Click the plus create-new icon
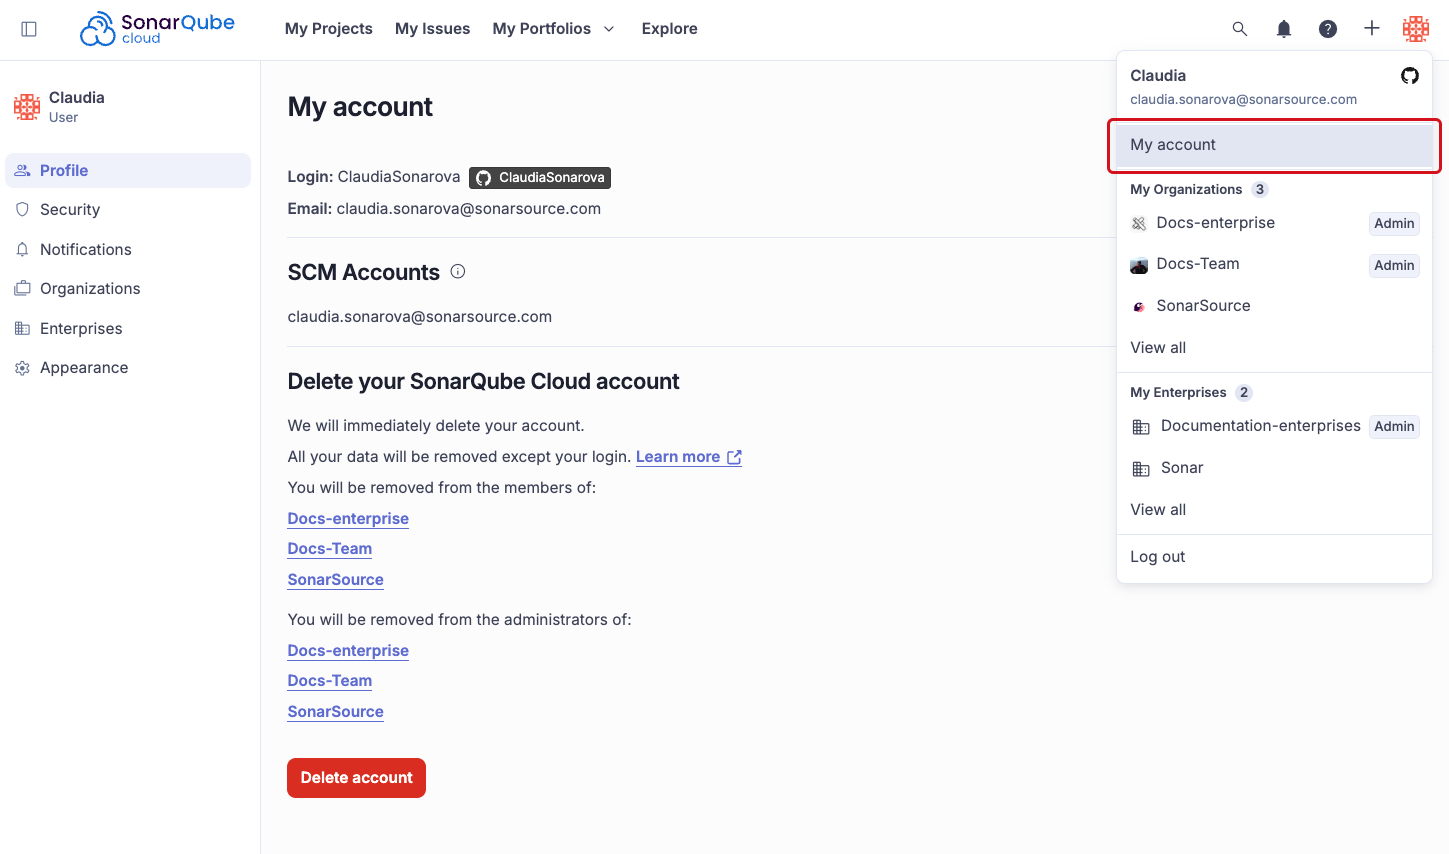This screenshot has width=1449, height=854. [1372, 29]
